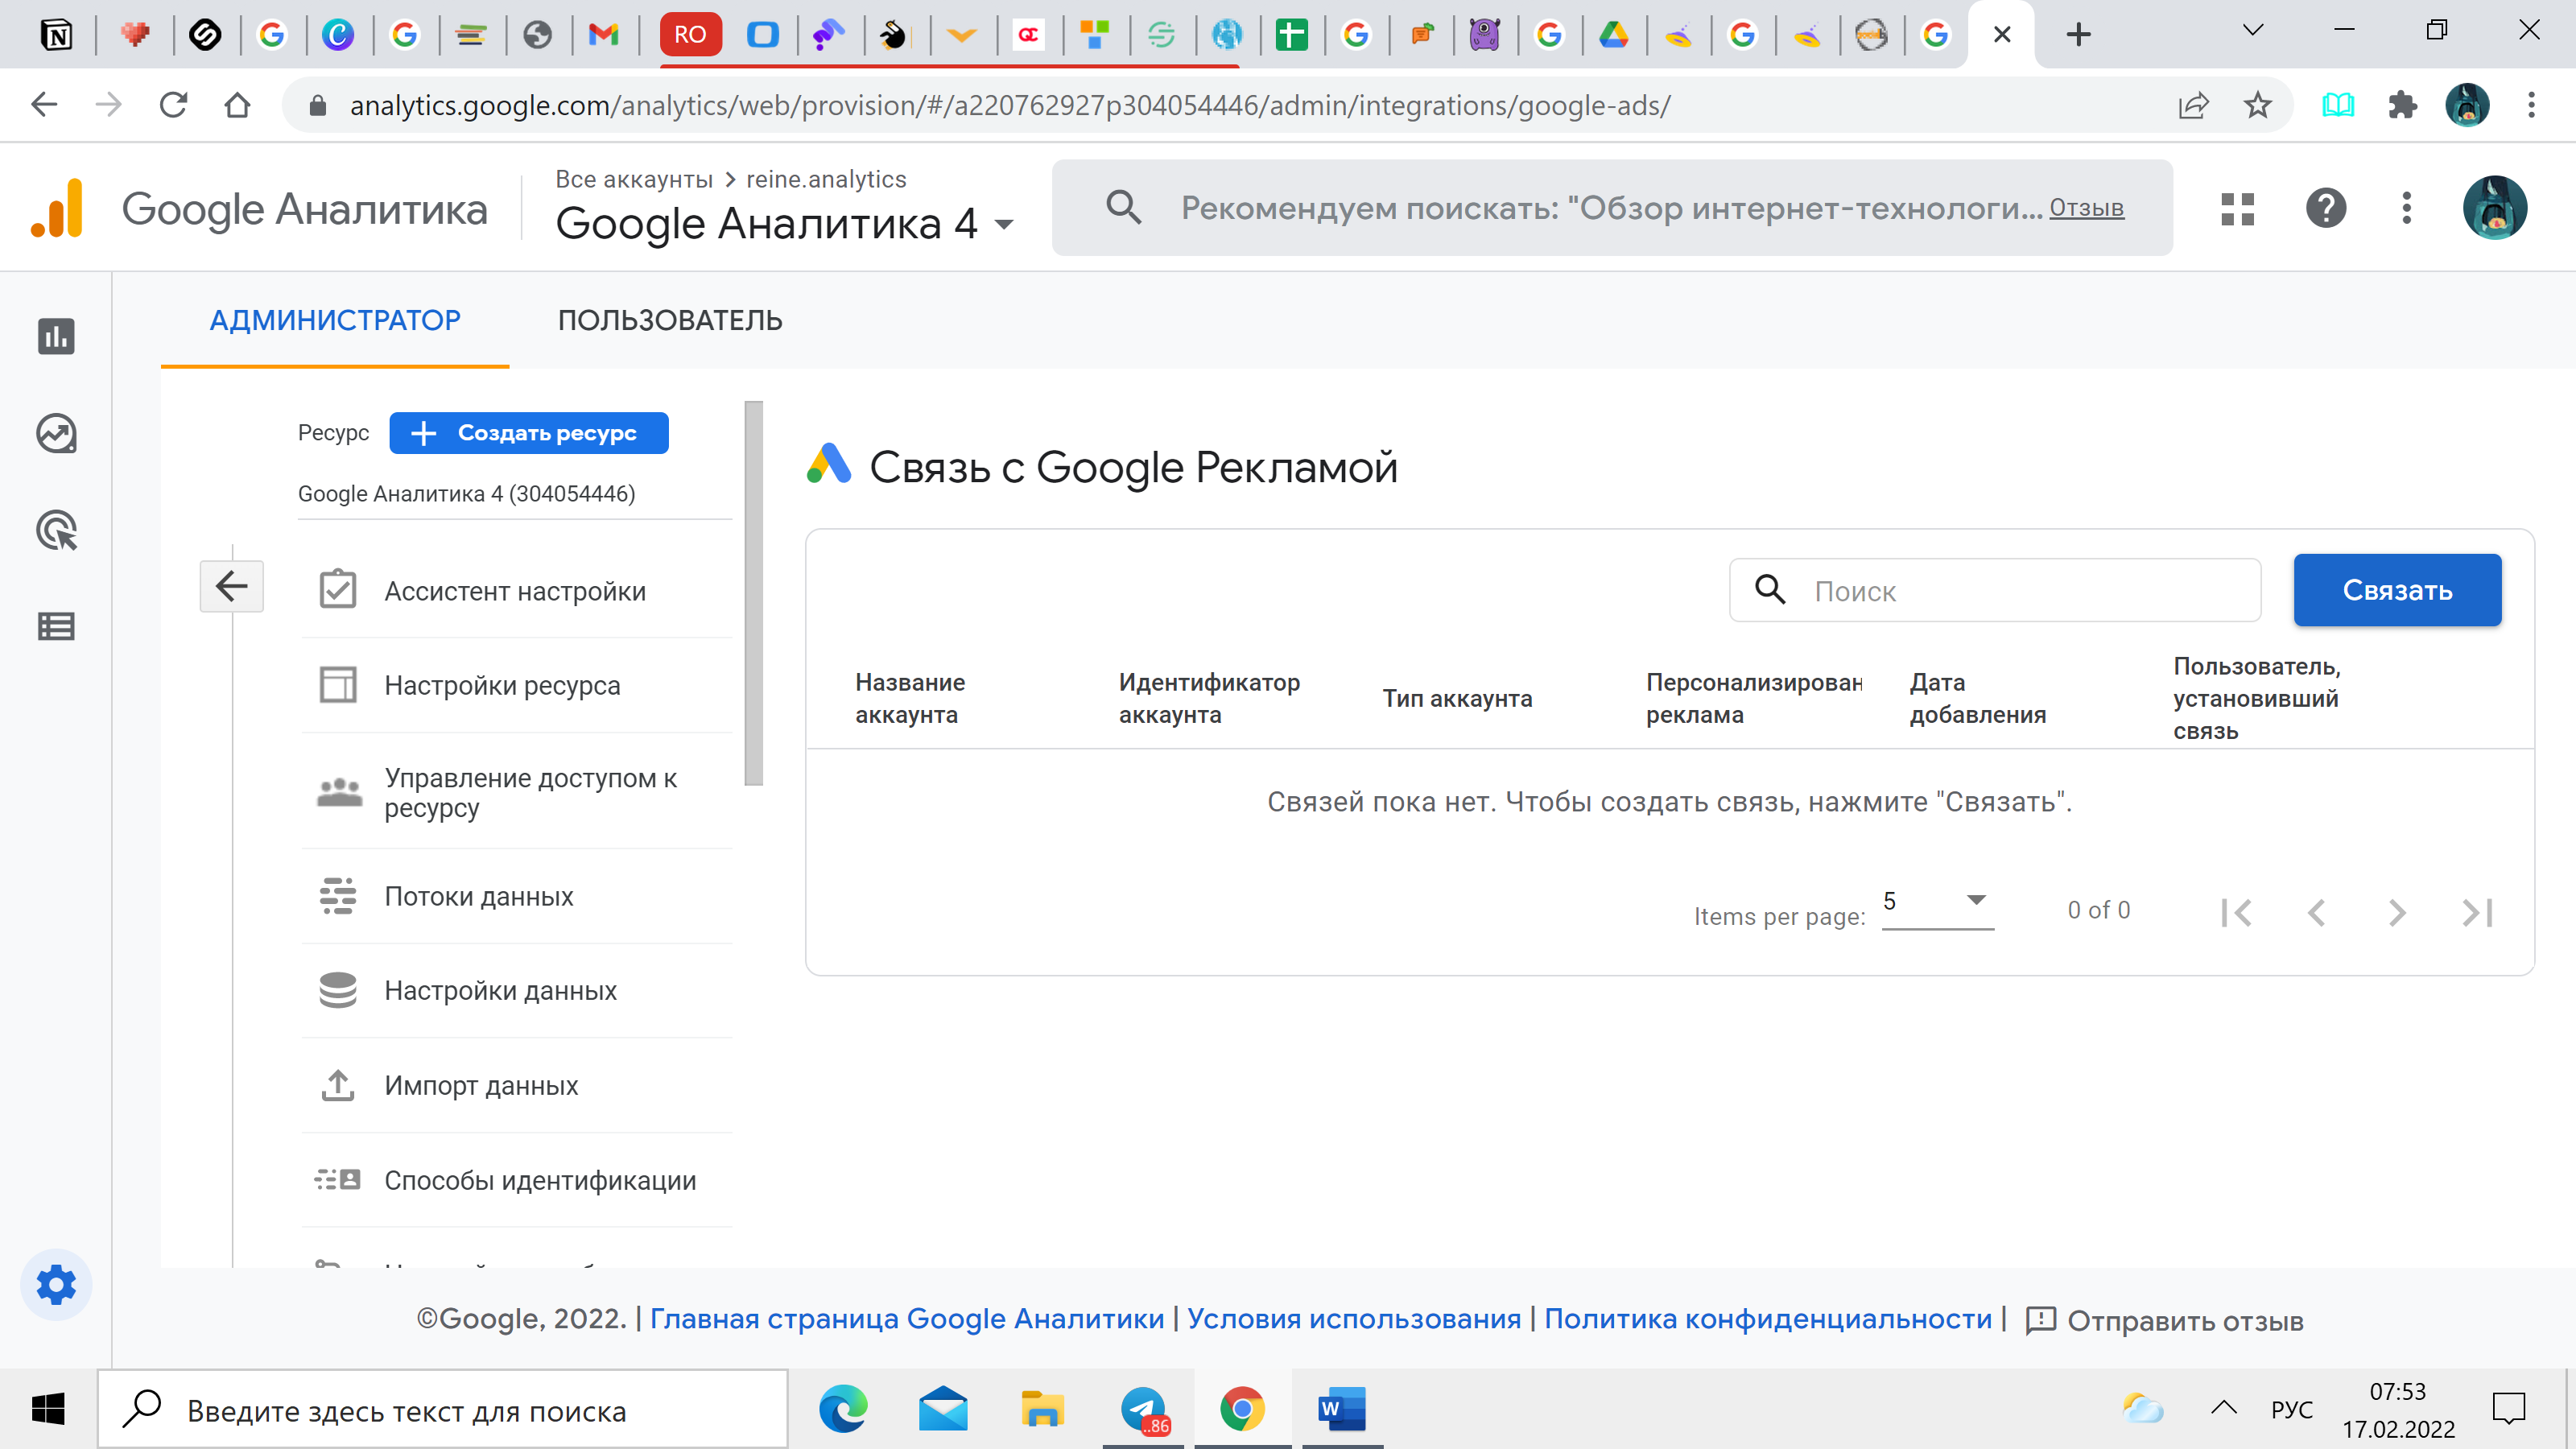Click the Analytics account avatar
Viewport: 2576px width, 1449px height.
point(2494,208)
